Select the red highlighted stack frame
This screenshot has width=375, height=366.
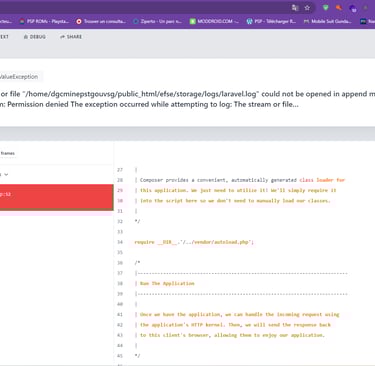pyautogui.click(x=57, y=197)
